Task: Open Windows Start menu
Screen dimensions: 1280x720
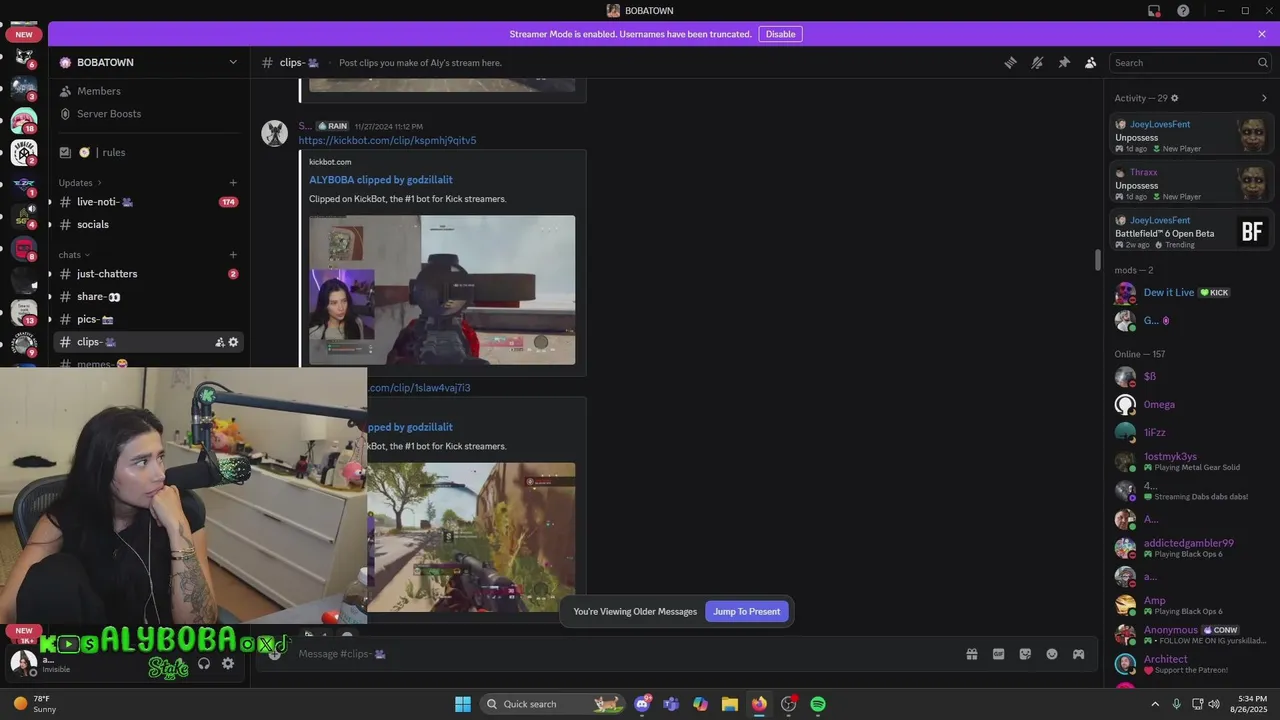Action: pyautogui.click(x=463, y=704)
